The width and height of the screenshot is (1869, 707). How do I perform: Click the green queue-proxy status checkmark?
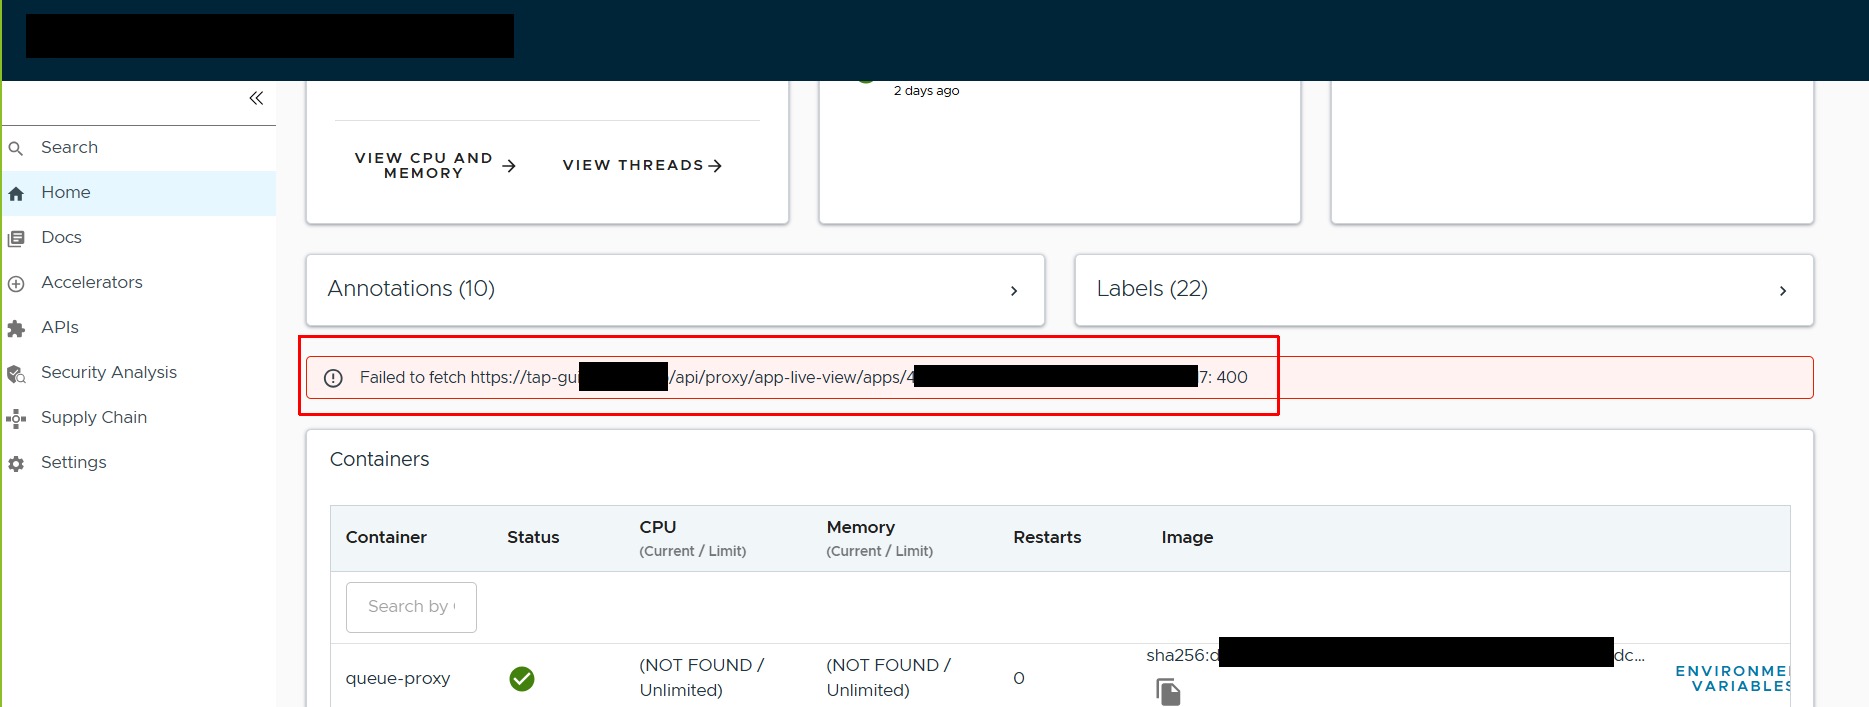coord(522,679)
